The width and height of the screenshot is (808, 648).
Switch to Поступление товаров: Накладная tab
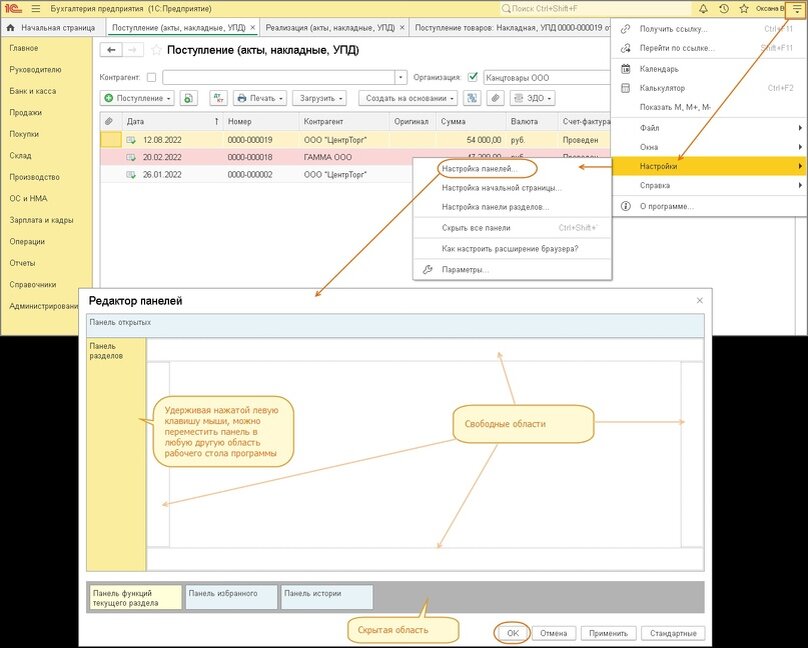(x=512, y=28)
